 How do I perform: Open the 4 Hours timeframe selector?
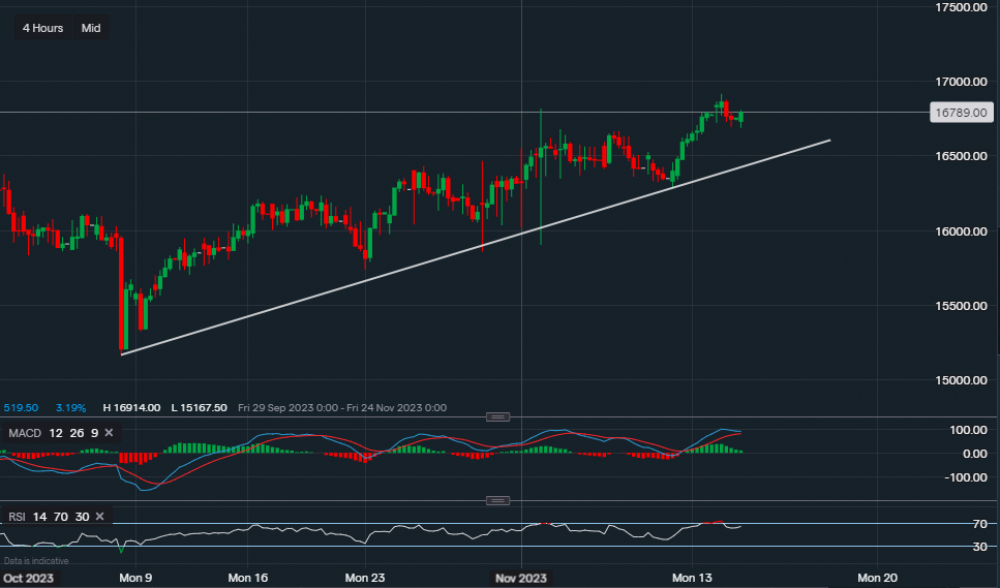pos(43,28)
